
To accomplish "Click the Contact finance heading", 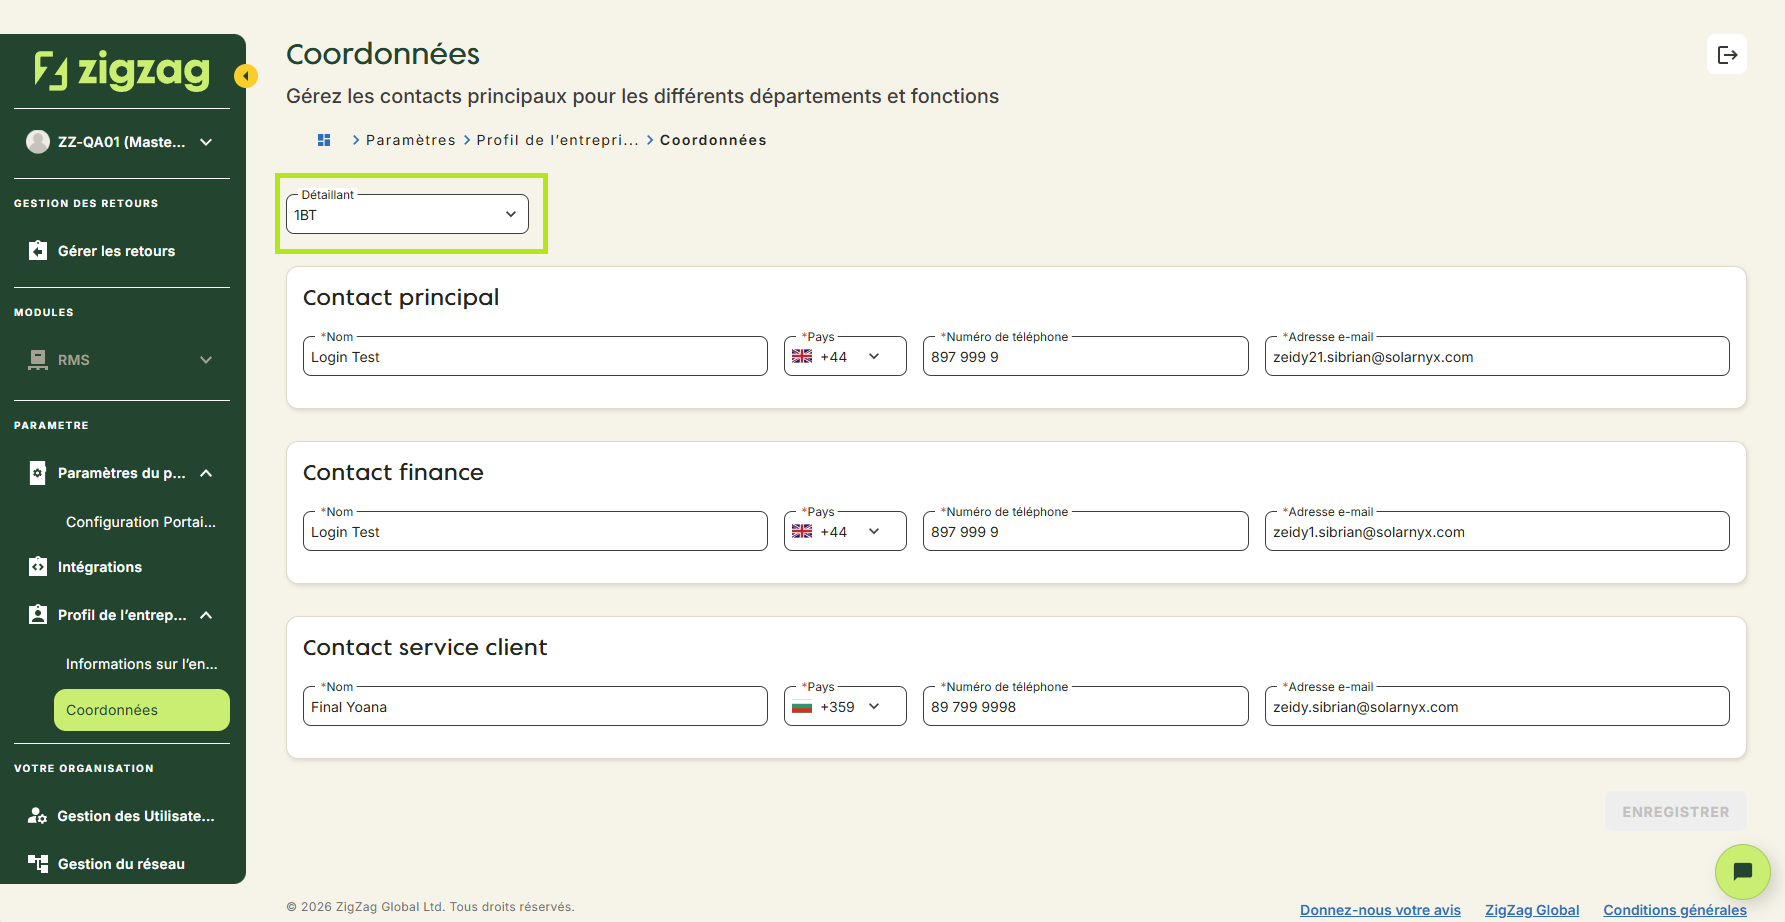I will [393, 472].
